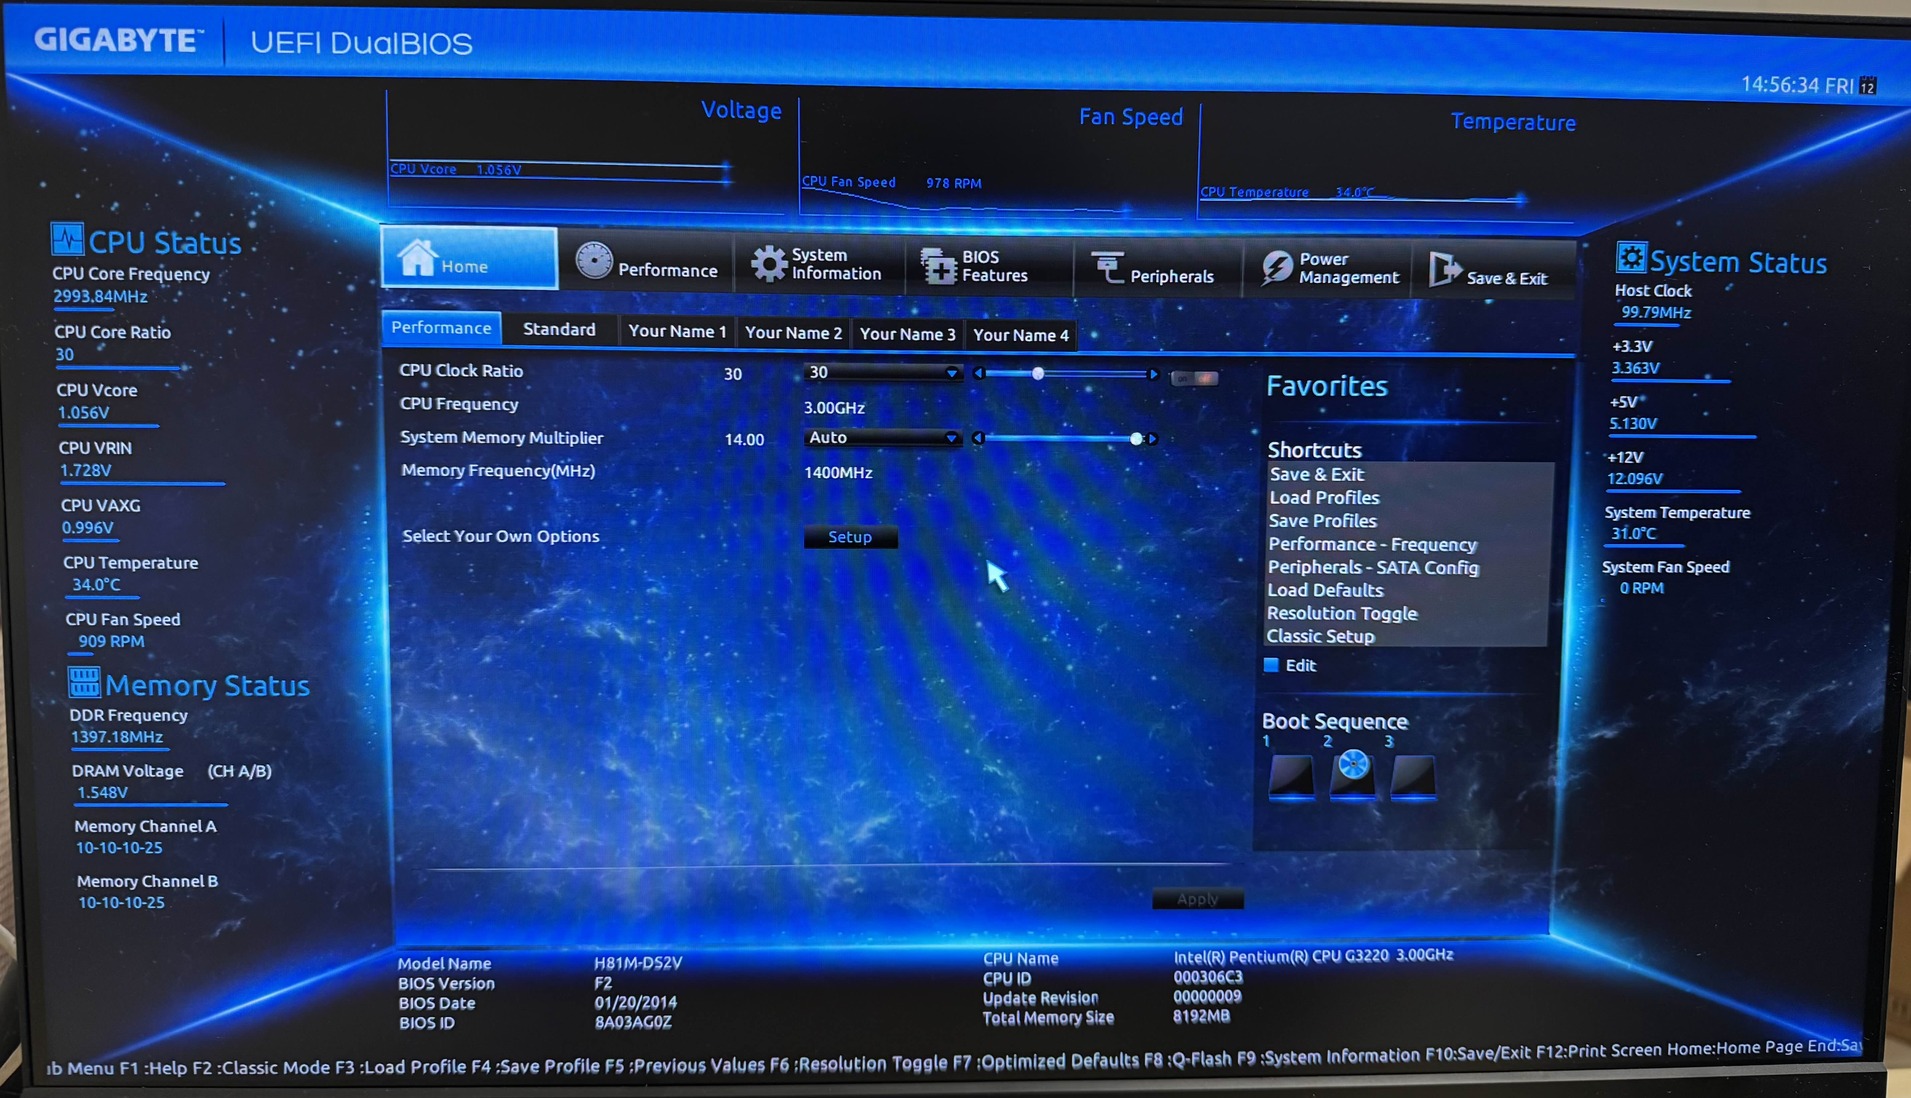1911x1098 pixels.
Task: Click the Model Name H81M-DS2V text
Action: pyautogui.click(x=638, y=963)
